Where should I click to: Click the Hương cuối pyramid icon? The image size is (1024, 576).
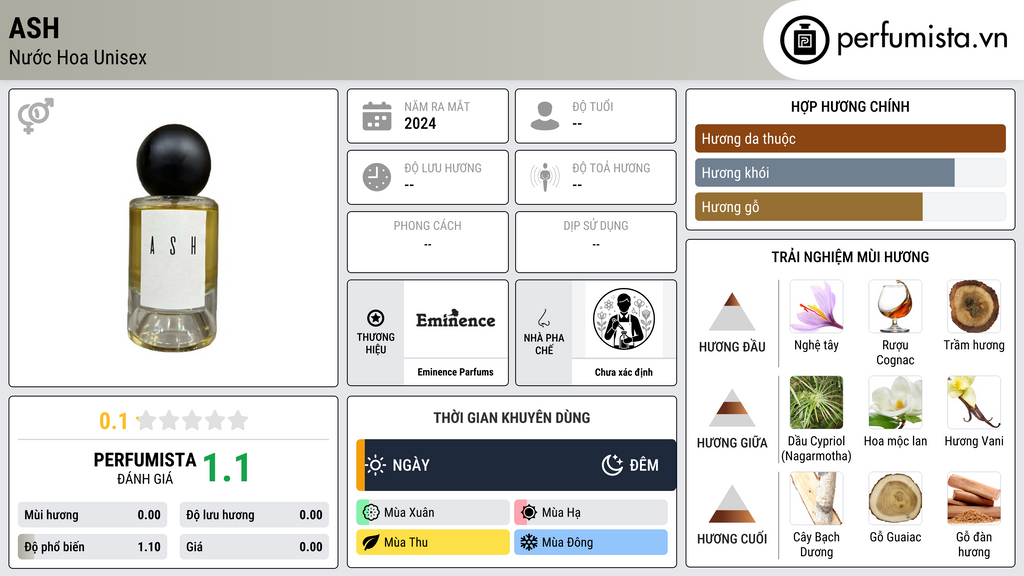click(732, 504)
